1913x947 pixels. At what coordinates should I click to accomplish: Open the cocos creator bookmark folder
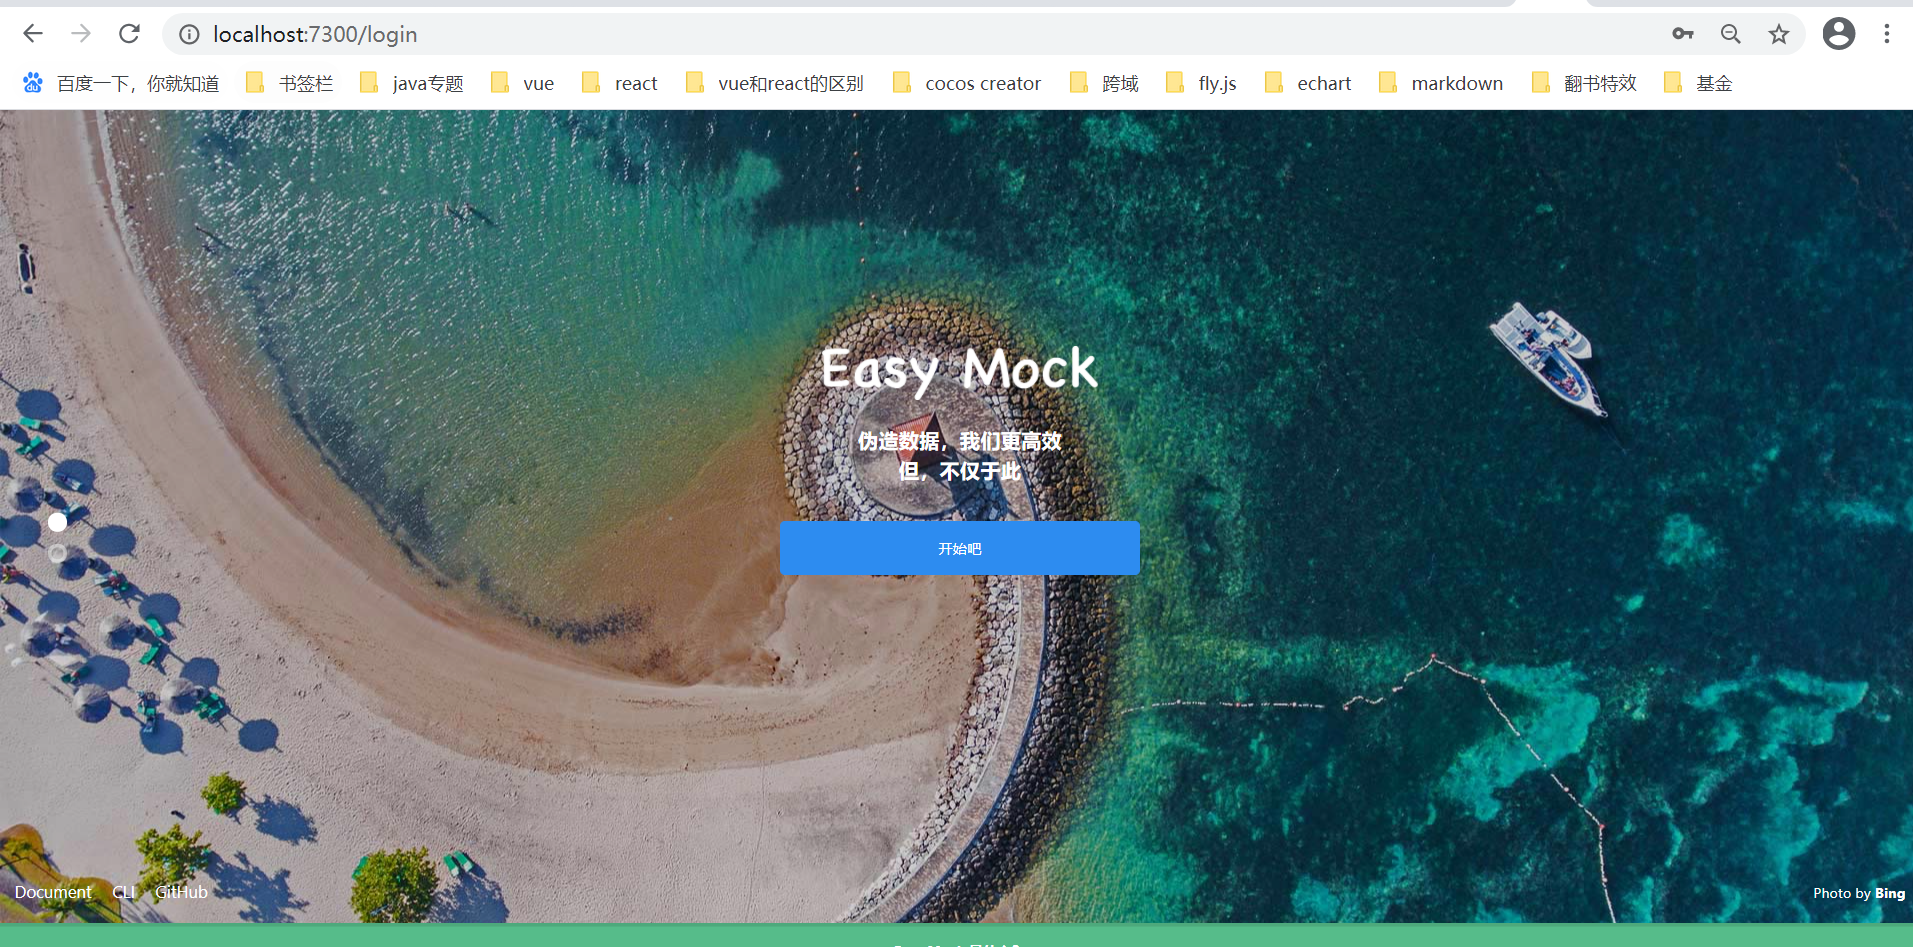tap(966, 83)
